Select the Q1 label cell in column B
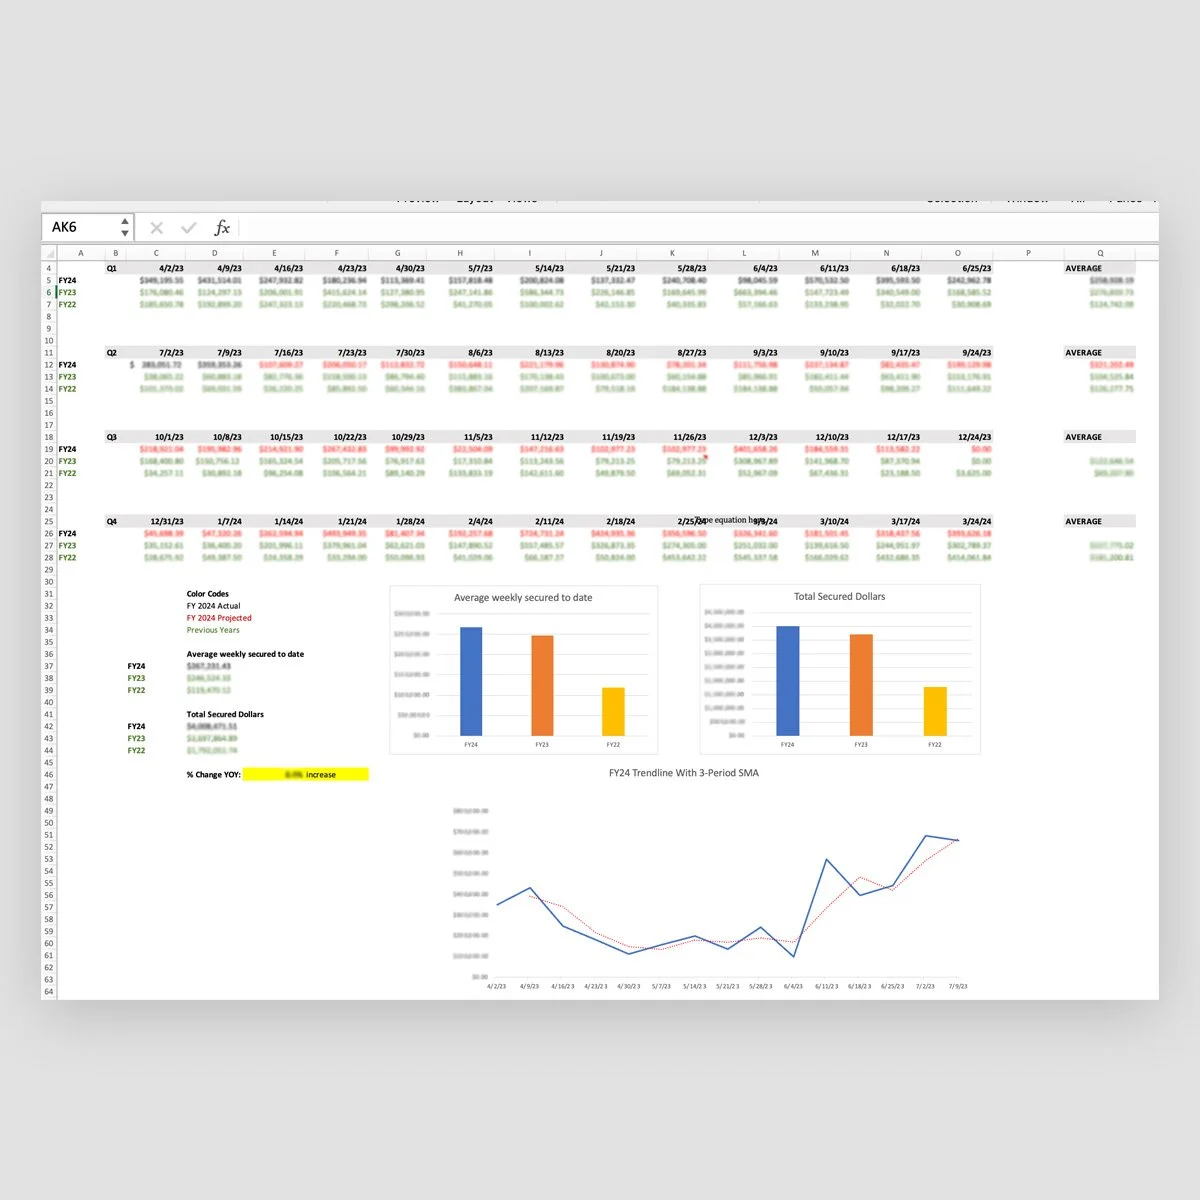Viewport: 1200px width, 1200px height. [112, 268]
